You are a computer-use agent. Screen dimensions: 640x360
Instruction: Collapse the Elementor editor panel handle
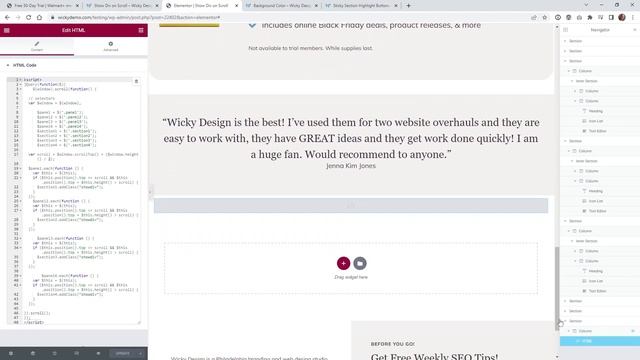coord(150,191)
